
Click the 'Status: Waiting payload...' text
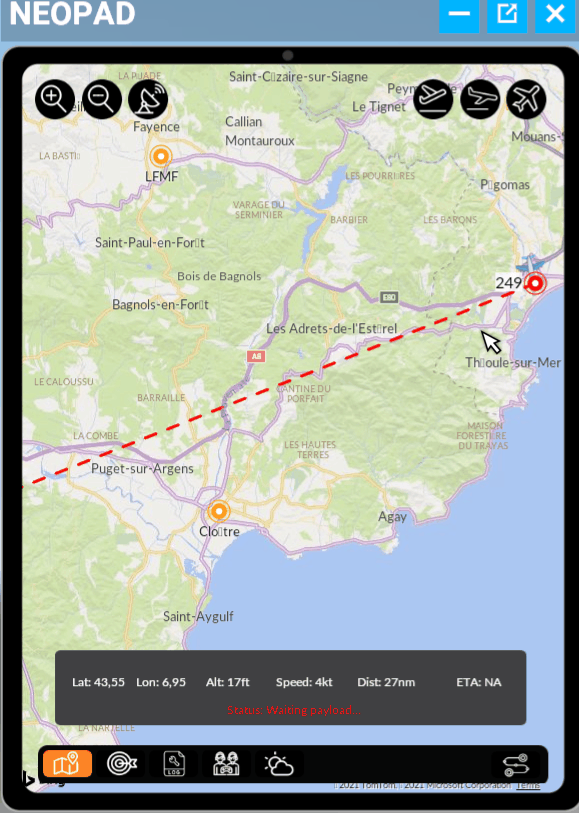293,710
